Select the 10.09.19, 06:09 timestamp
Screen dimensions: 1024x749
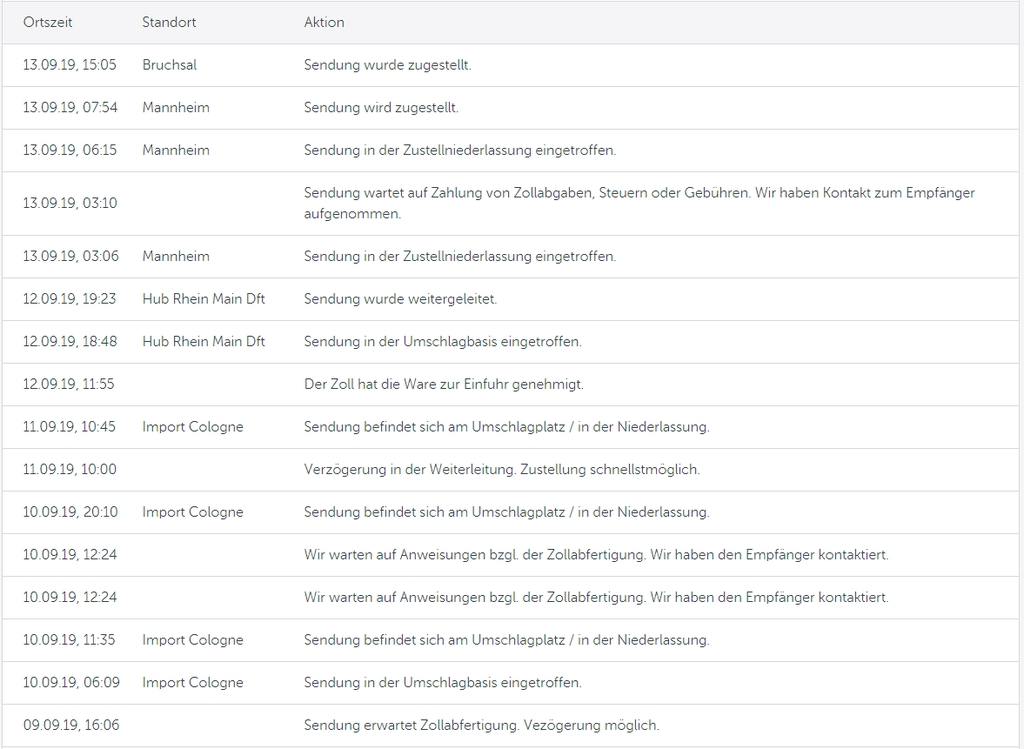(70, 682)
